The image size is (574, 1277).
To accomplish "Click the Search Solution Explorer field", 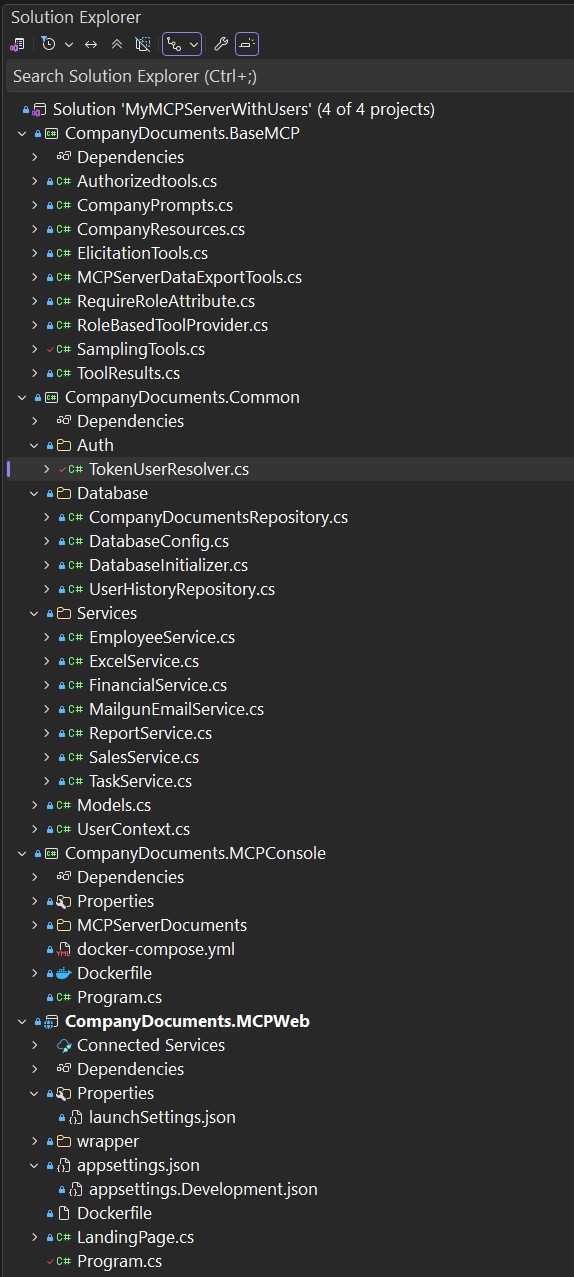I will (289, 76).
